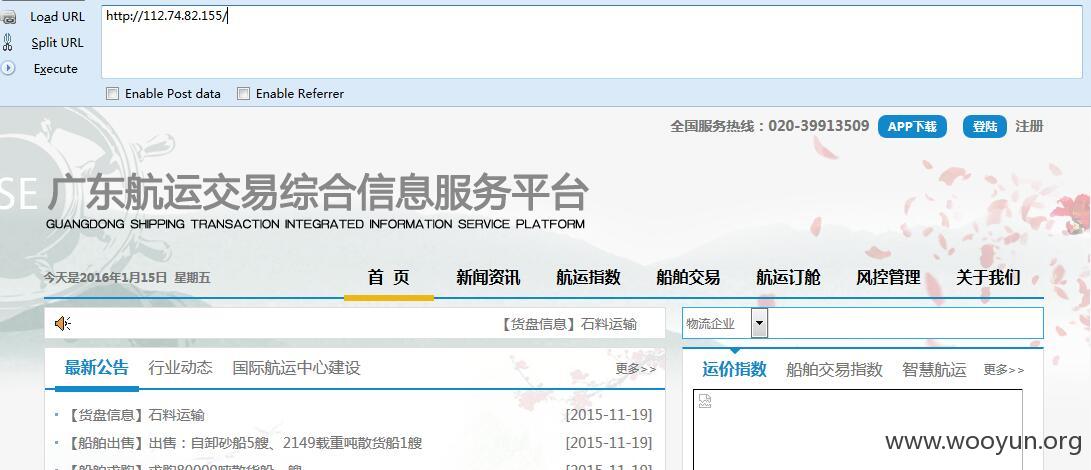
Task: Click the search input beside 物流企业
Action: 905,324
